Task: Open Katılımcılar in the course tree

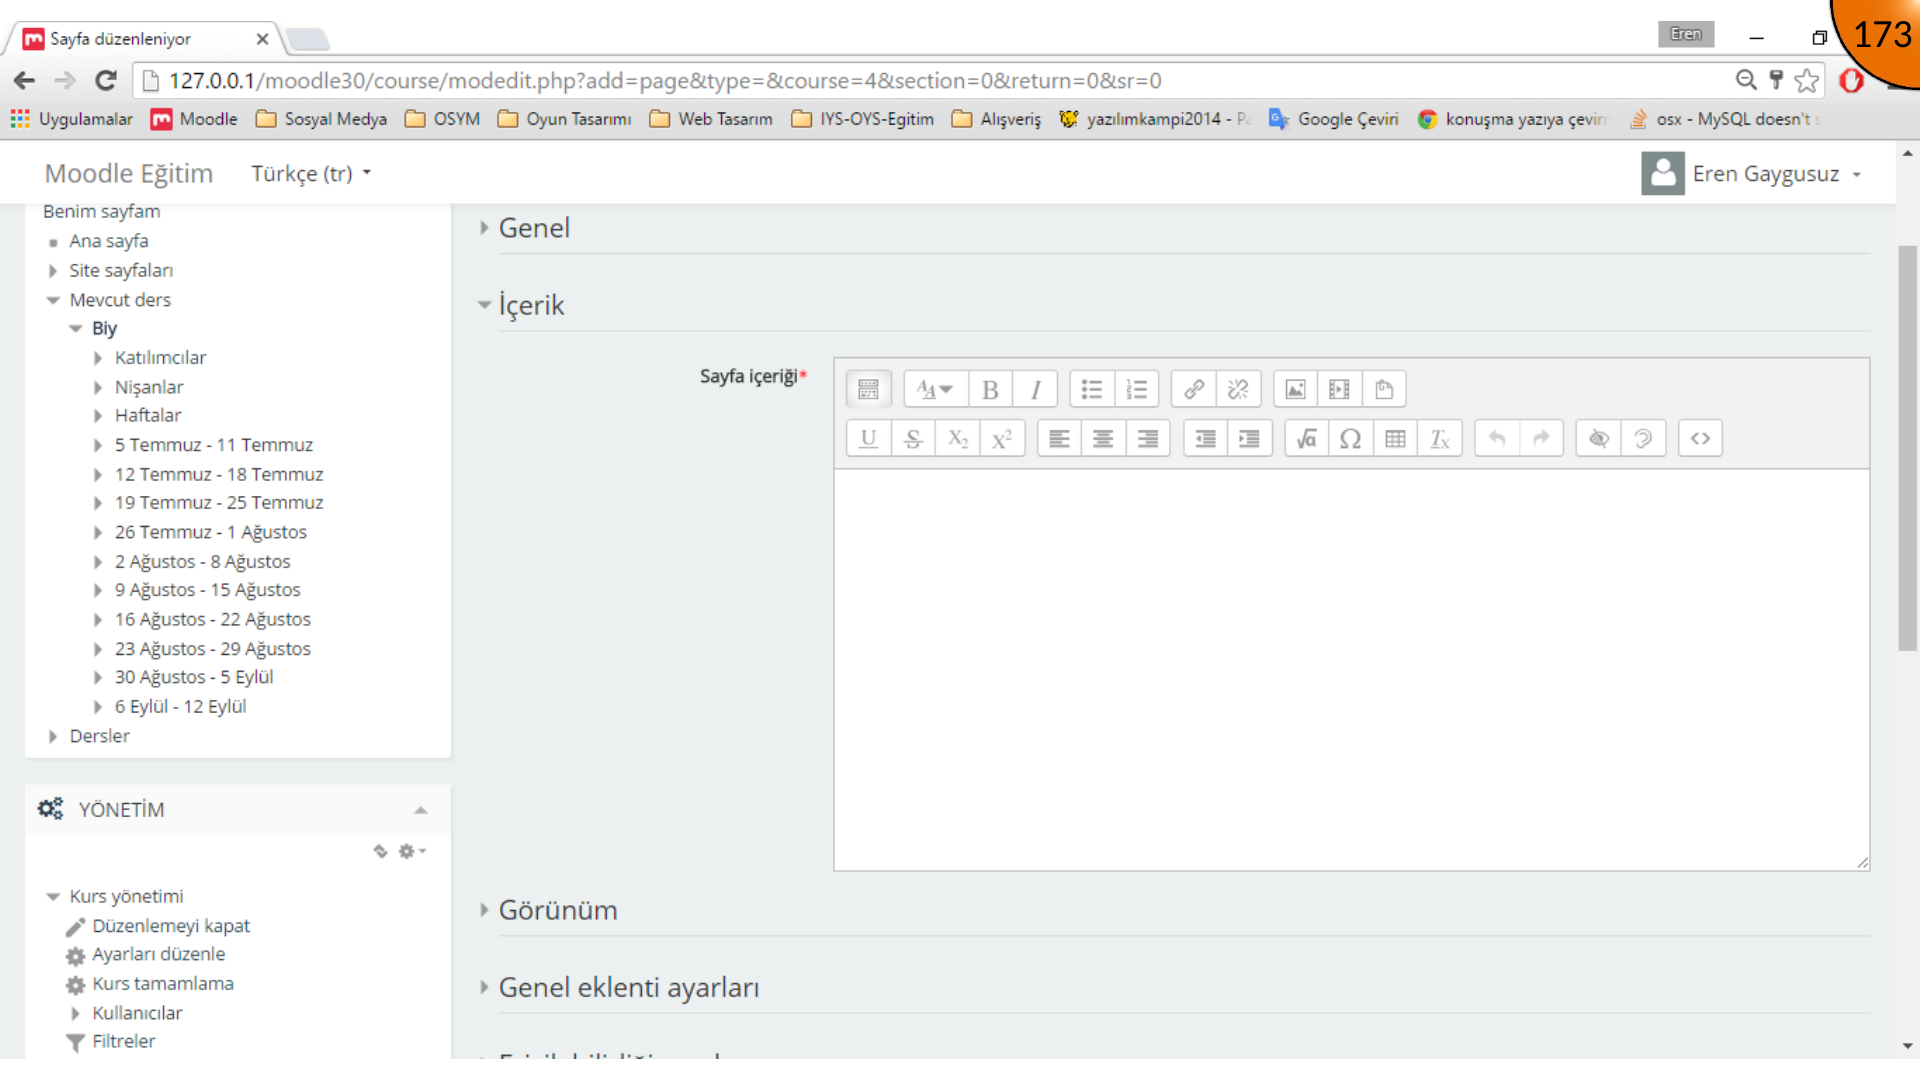Action: (x=160, y=358)
